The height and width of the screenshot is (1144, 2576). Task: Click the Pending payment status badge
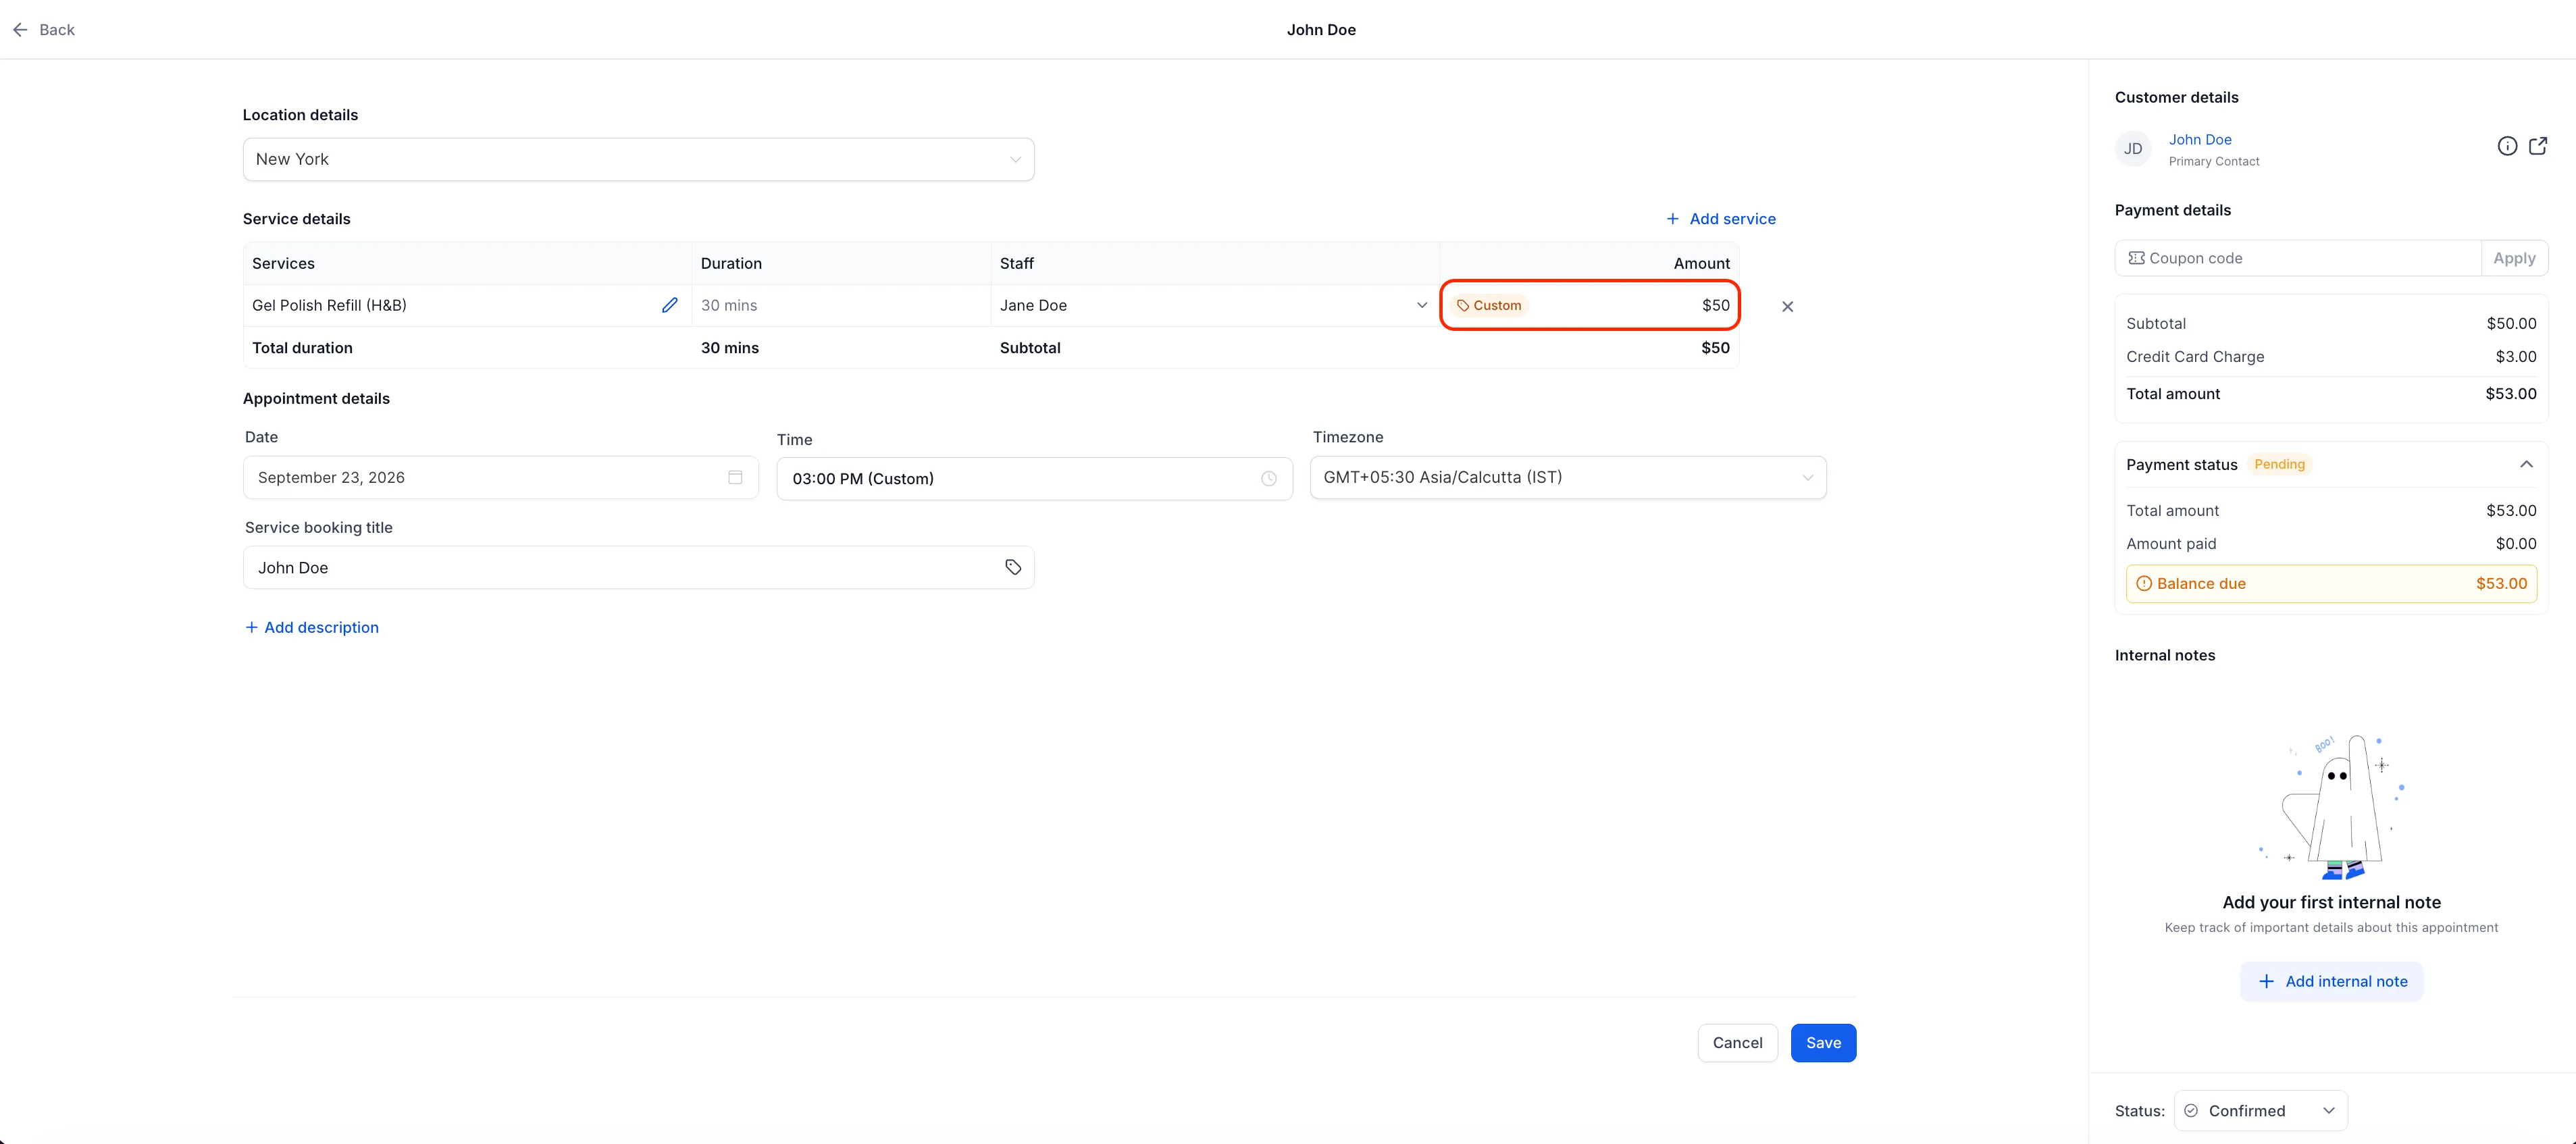point(2279,464)
